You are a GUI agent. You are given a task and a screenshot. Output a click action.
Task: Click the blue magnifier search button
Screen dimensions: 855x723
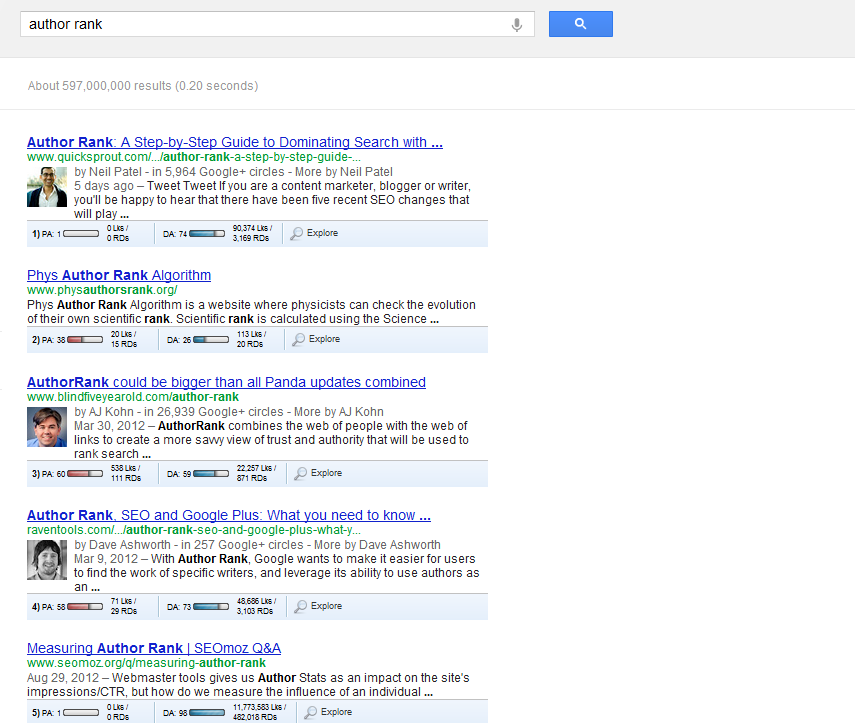581,24
